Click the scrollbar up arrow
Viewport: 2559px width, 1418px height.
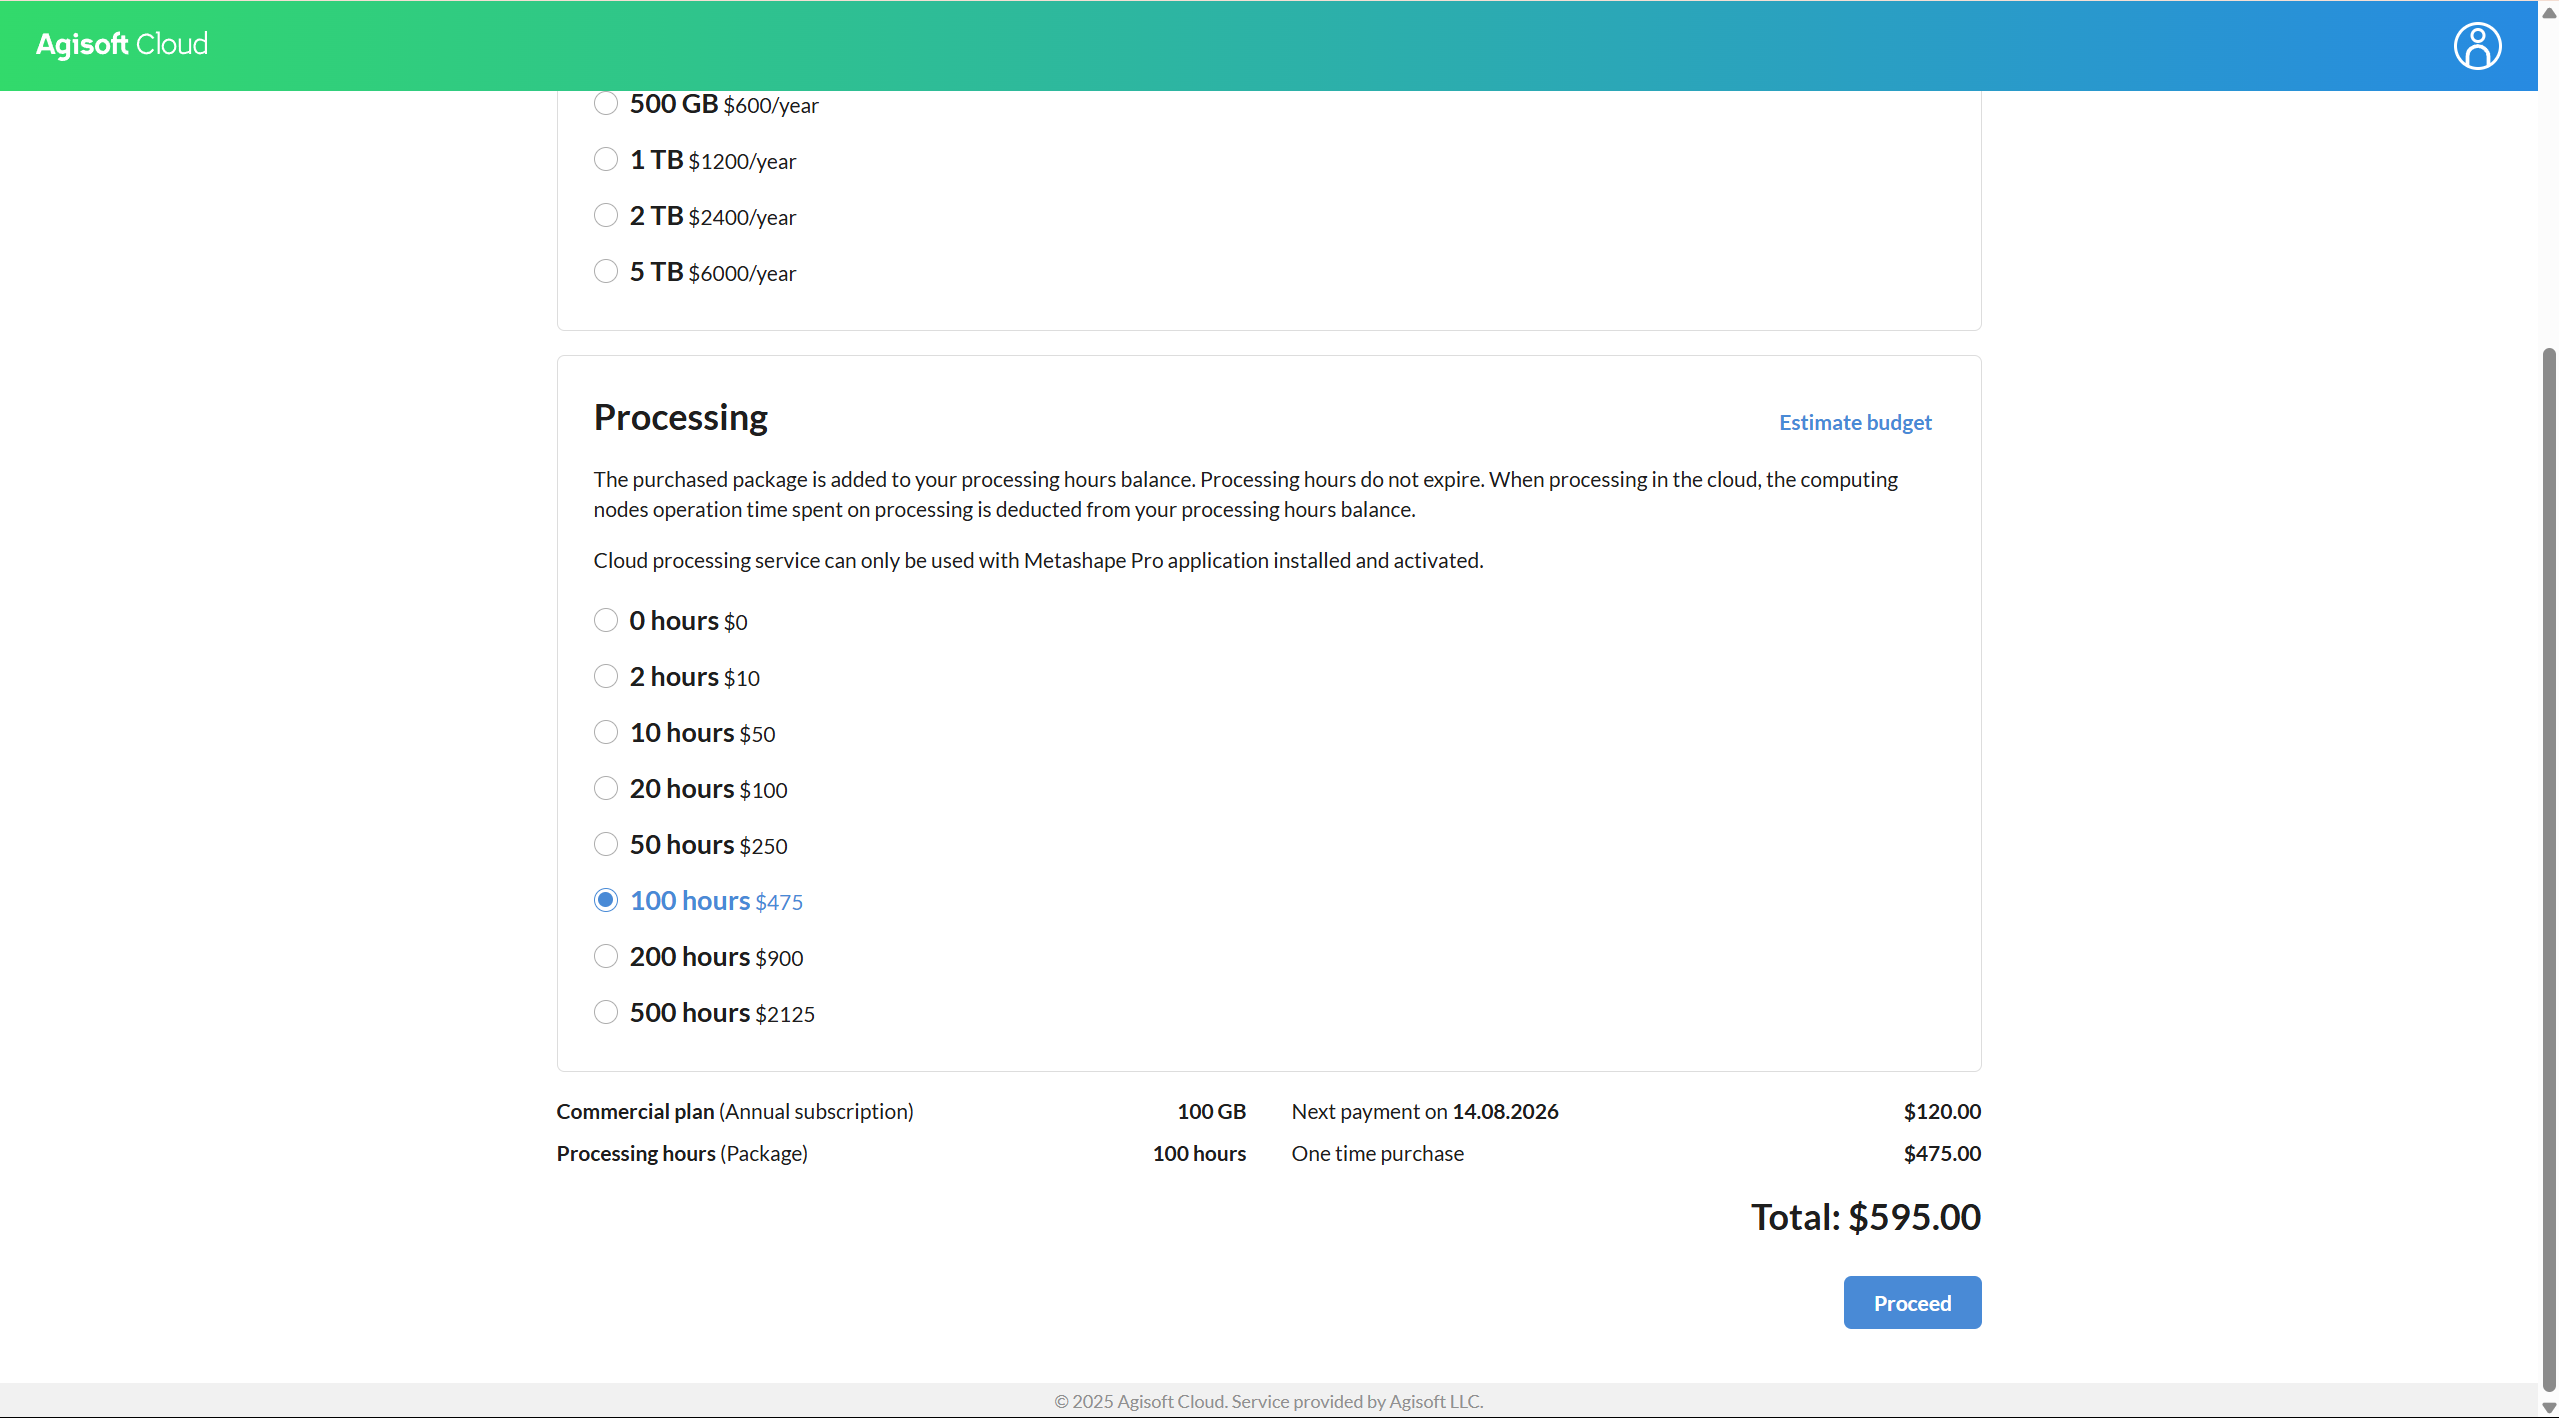pos(2548,12)
